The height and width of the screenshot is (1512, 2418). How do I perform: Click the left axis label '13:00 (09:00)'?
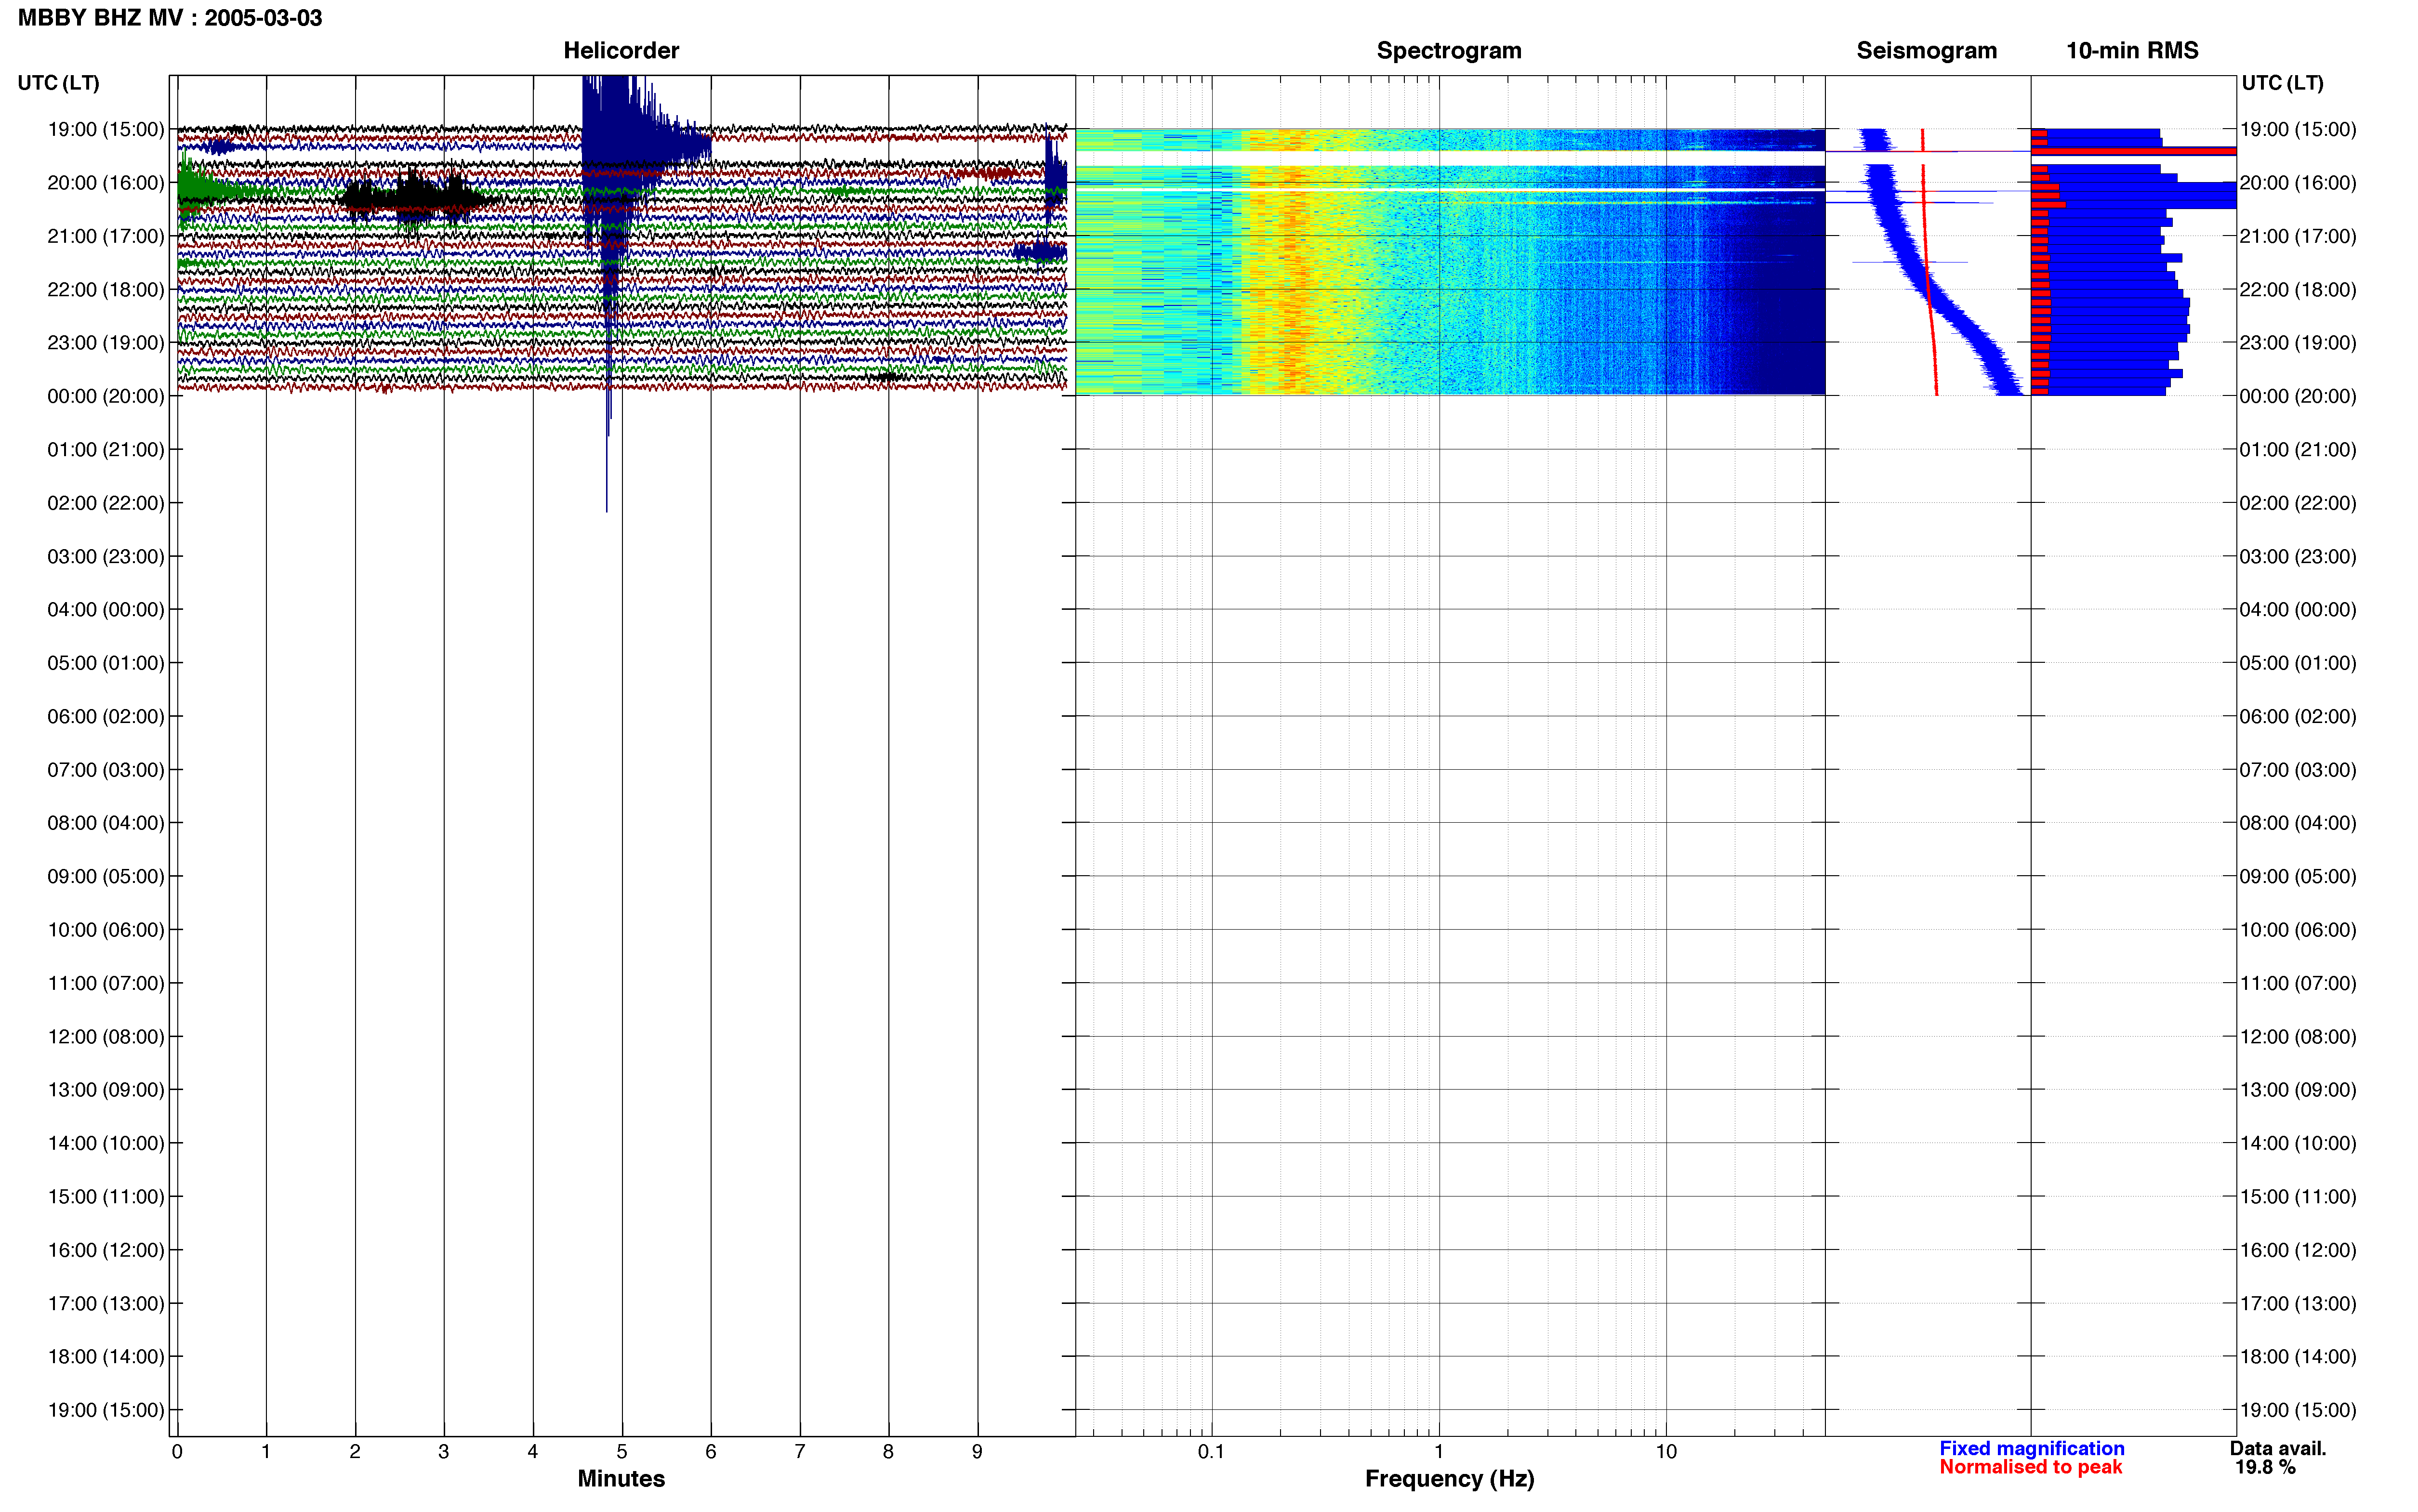tap(106, 1090)
